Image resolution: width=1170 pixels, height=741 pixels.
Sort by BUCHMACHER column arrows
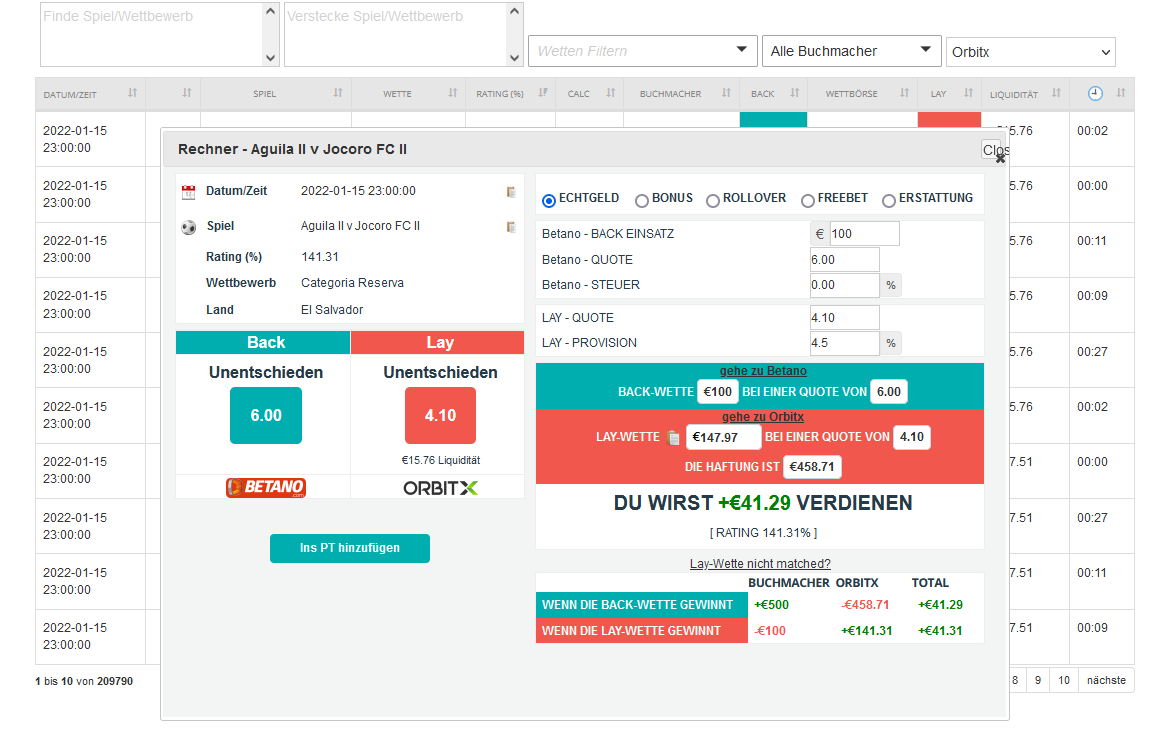coord(727,93)
